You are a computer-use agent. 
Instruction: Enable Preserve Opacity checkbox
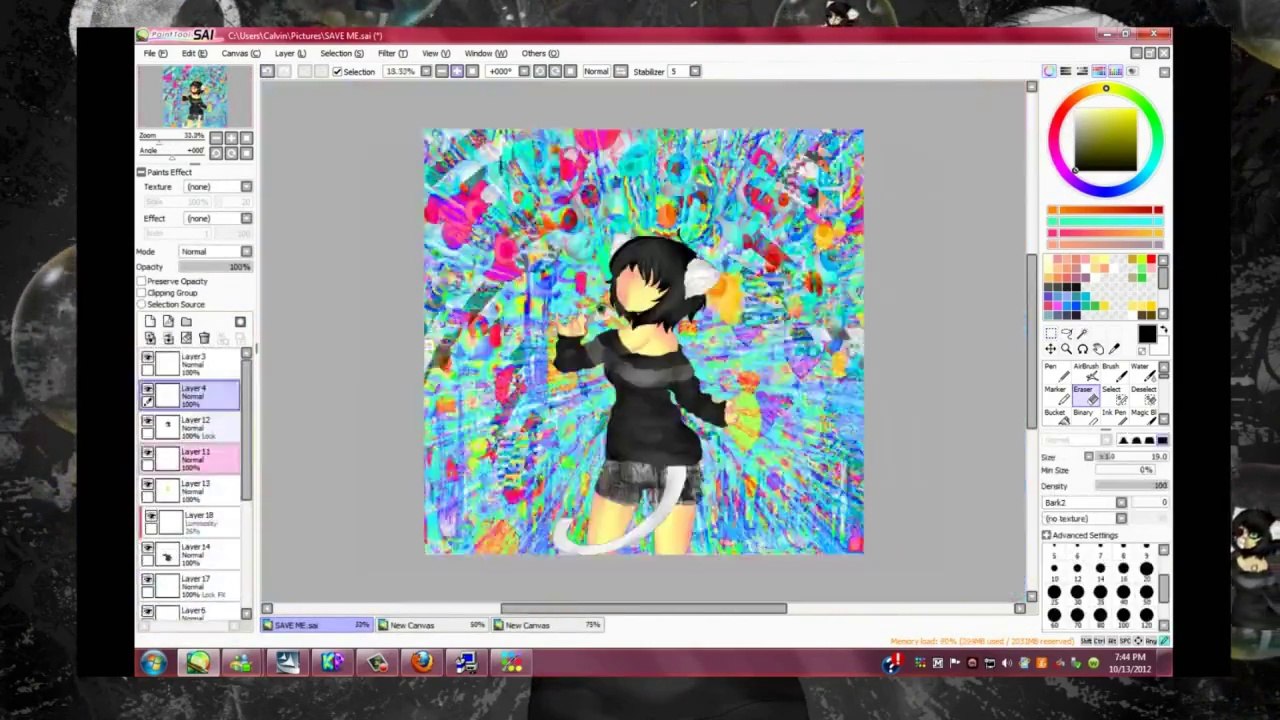tap(142, 282)
